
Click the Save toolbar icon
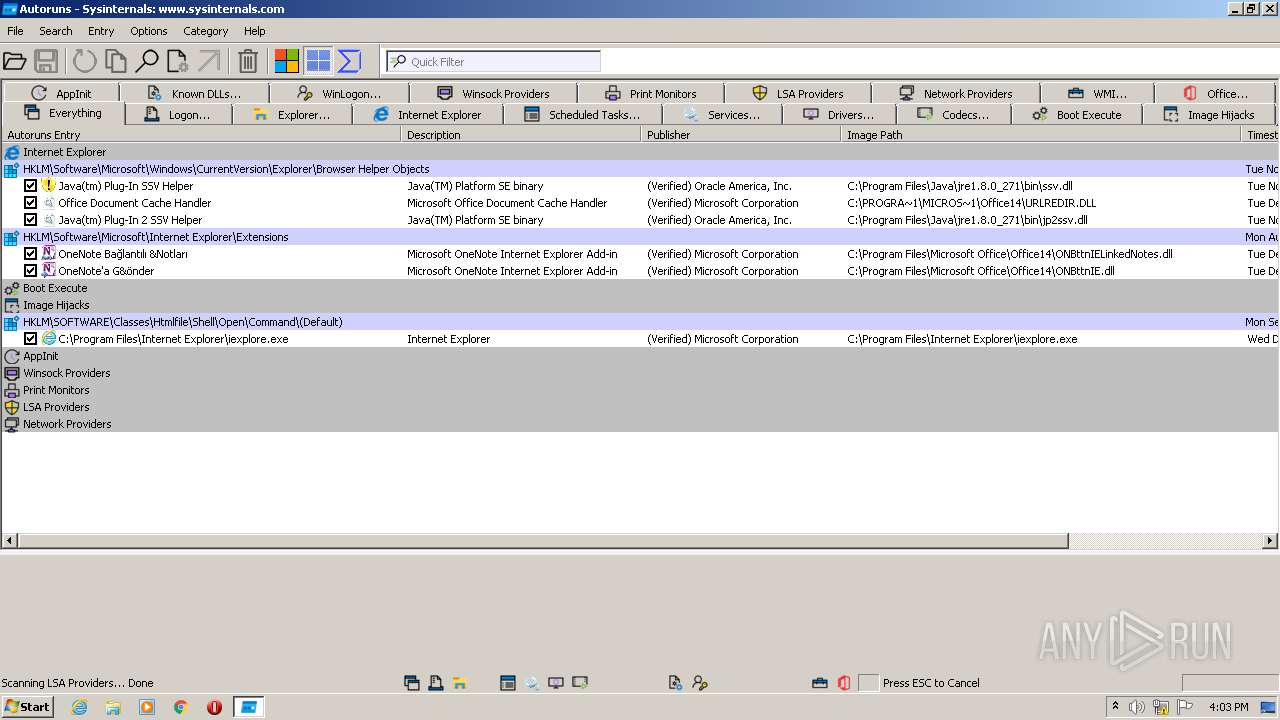[45, 61]
